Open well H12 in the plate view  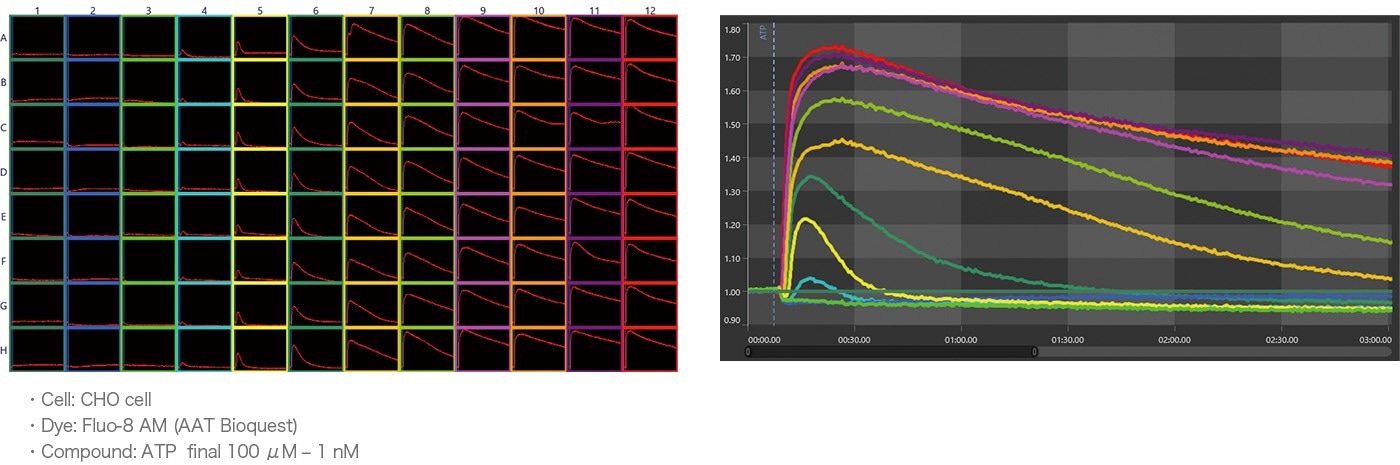[x=650, y=350]
